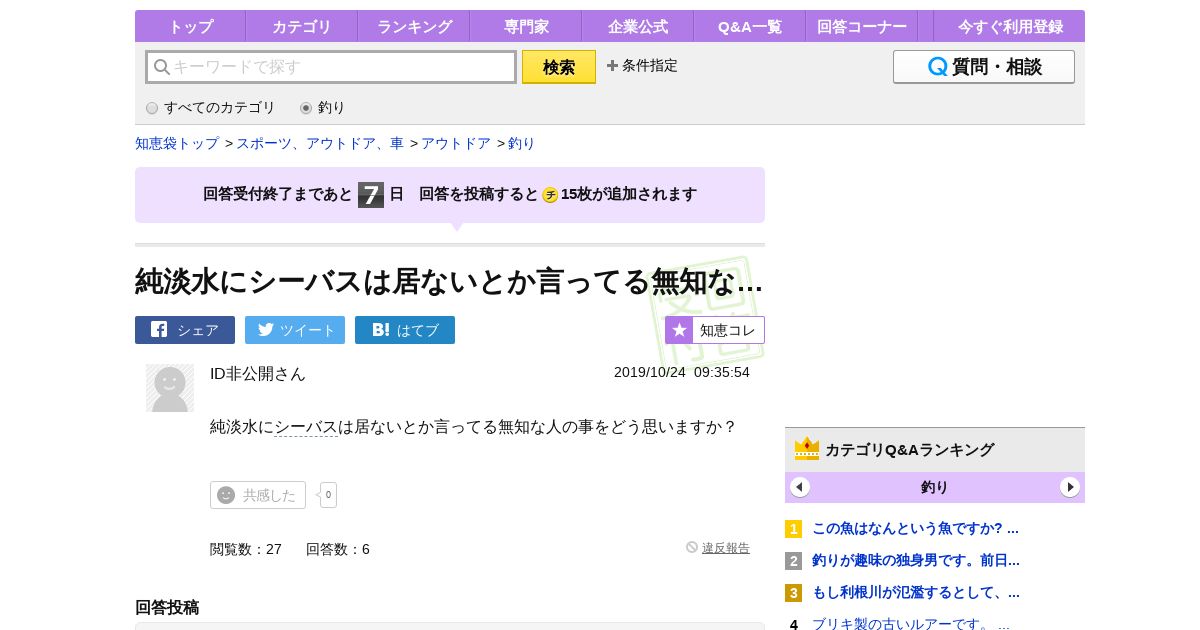1200x630 pixels.
Task: Go to 知恵袋トップ breadcrumb
Action: 177,143
